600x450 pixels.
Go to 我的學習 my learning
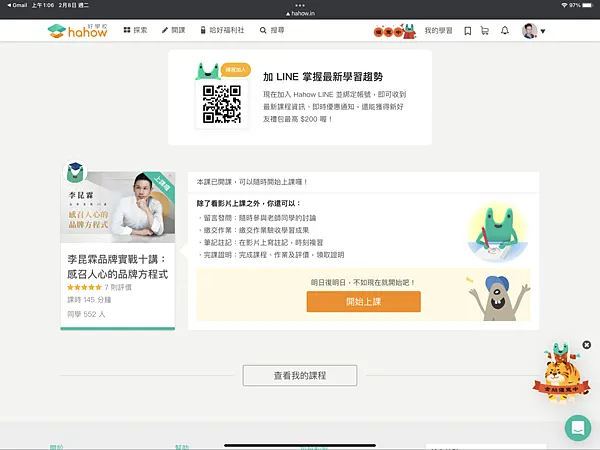click(x=439, y=31)
